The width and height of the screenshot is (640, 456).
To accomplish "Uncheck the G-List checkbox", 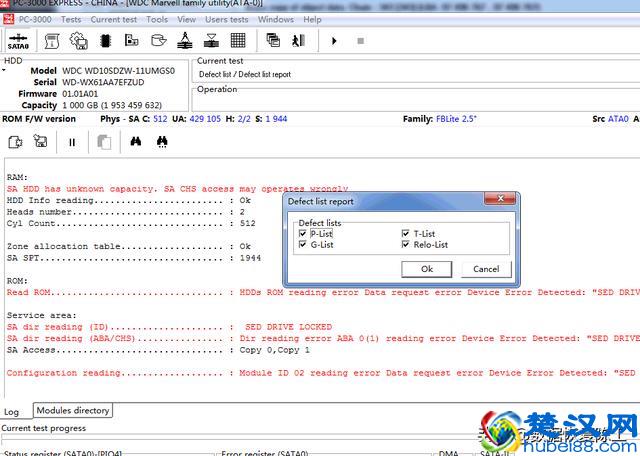I will pos(303,244).
